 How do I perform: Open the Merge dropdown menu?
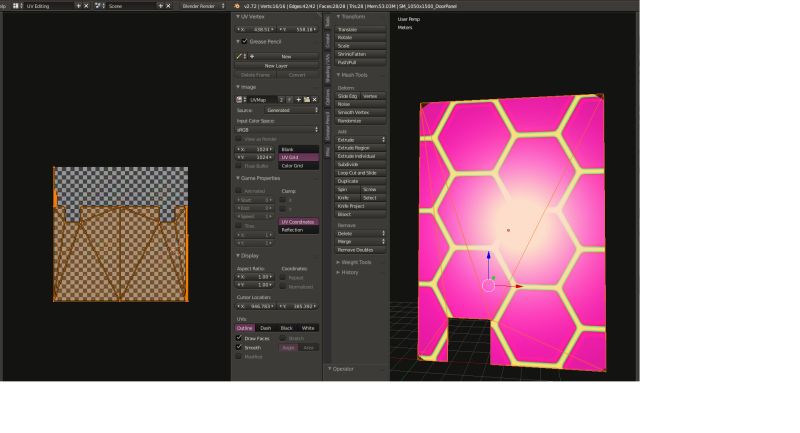click(360, 242)
